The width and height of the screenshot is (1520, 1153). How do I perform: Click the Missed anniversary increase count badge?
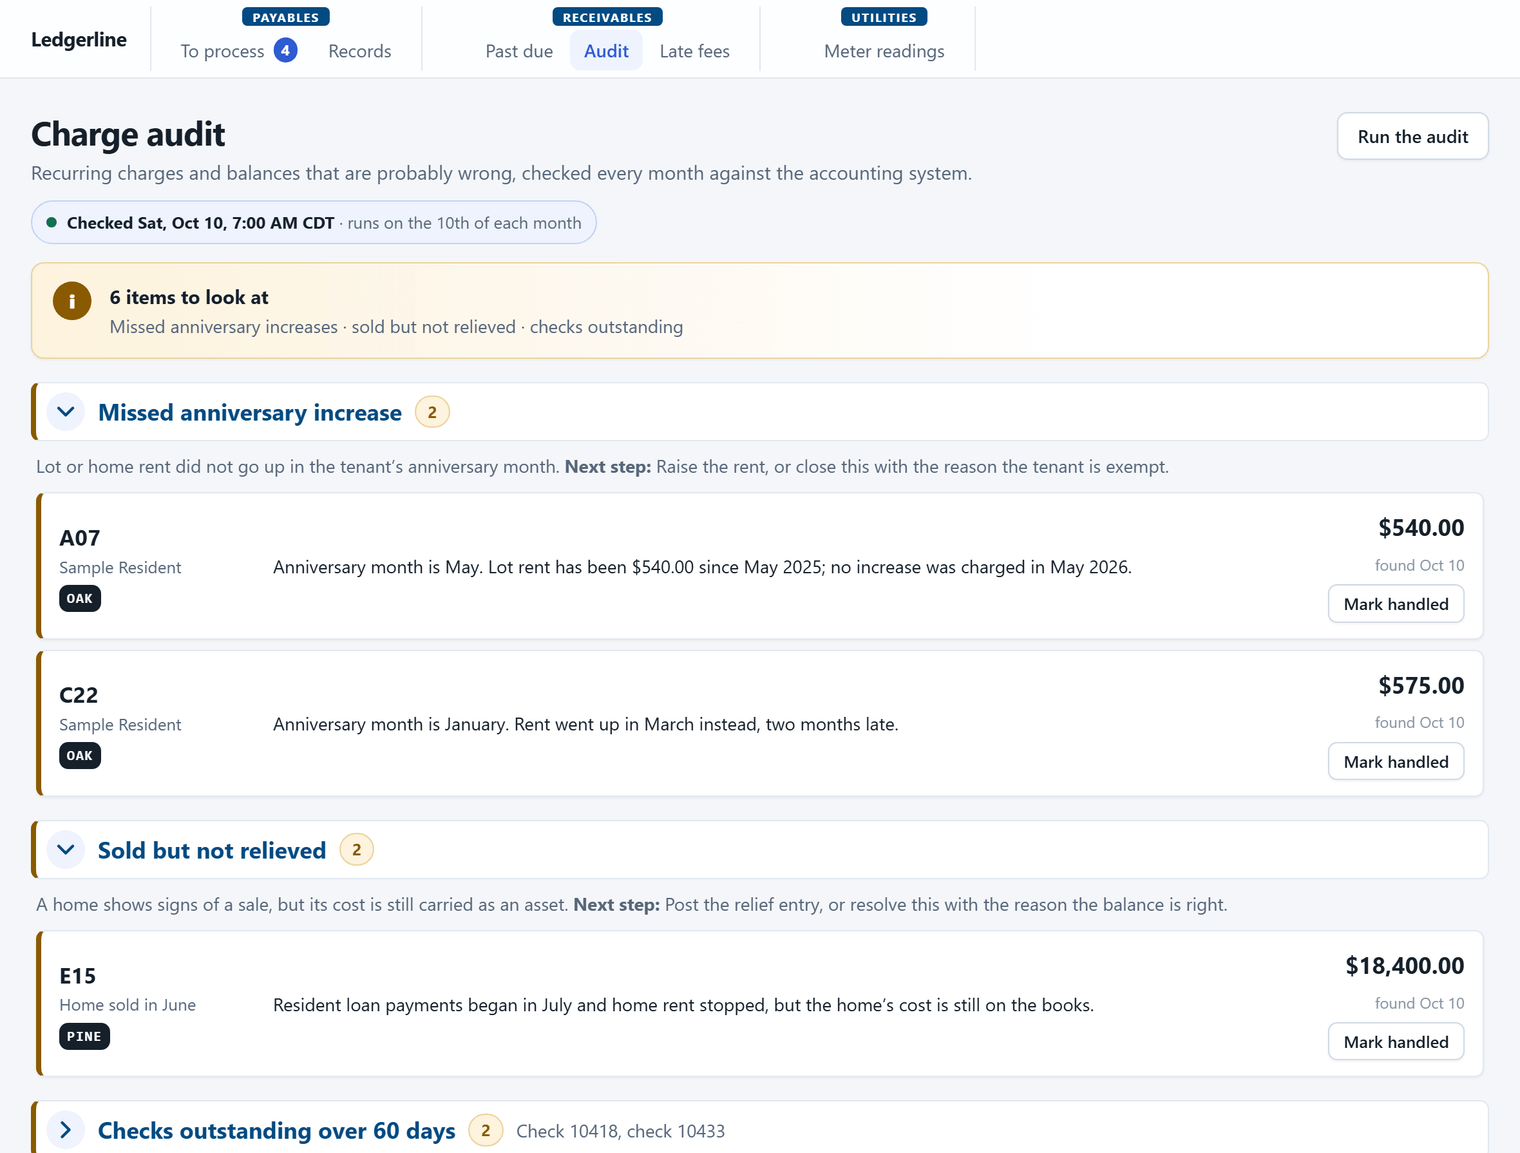(x=432, y=412)
